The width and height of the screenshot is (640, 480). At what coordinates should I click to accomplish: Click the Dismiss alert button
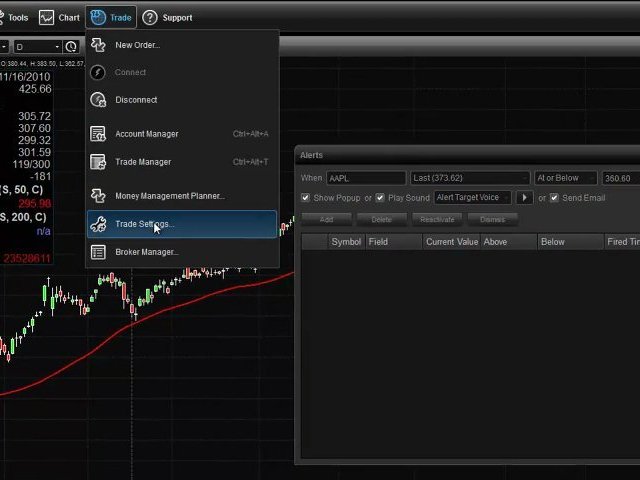tap(493, 220)
